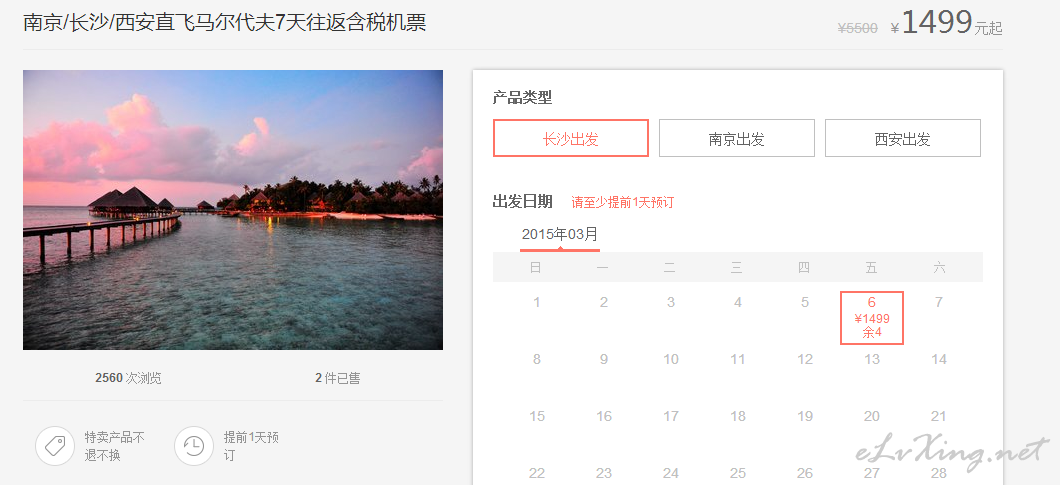The image size is (1060, 485).
Task: Choose March 6 priced ¥1499
Action: 871,317
